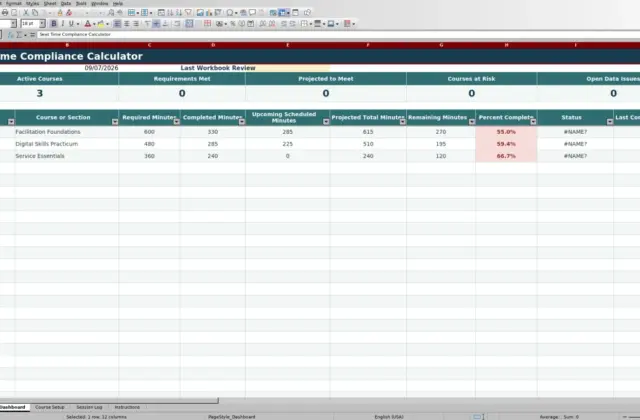
Task: Click Sort Ascending icon
Action: coord(170,13)
